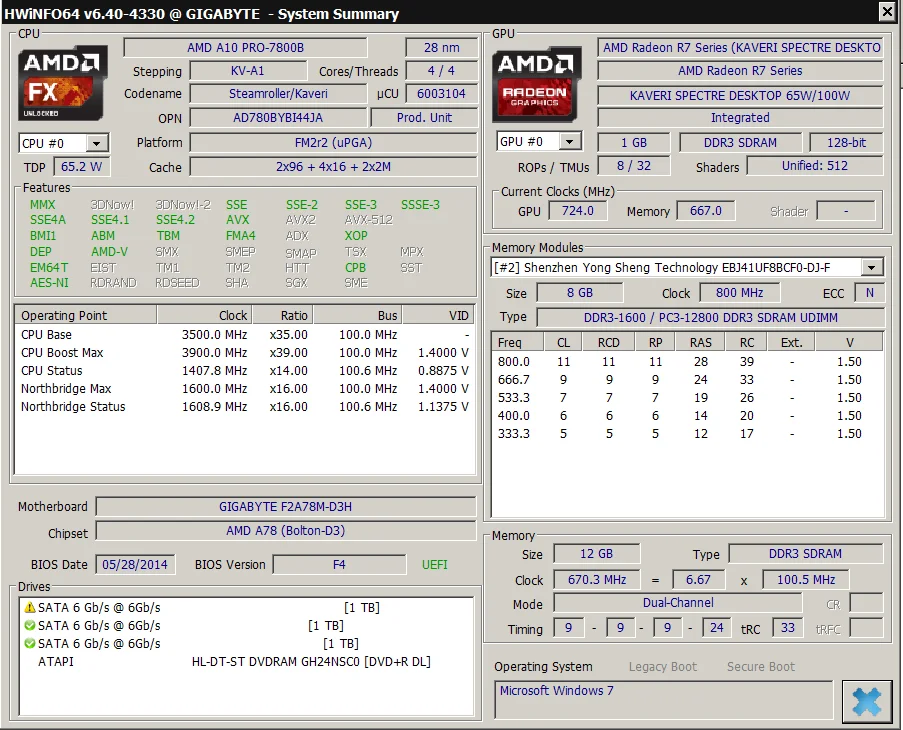Click the AMD FX Unlocked CPU logo
903x730 pixels.
click(63, 83)
